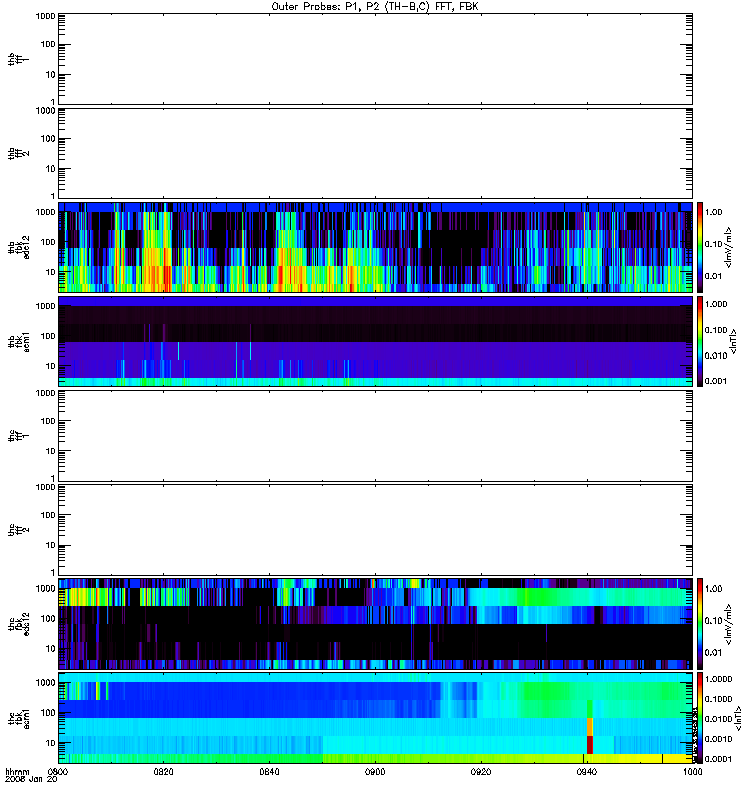Viewport: 750px width, 800px height.
Task: Click the thb fbk edc12 spectrogram panel
Action: tap(376, 247)
